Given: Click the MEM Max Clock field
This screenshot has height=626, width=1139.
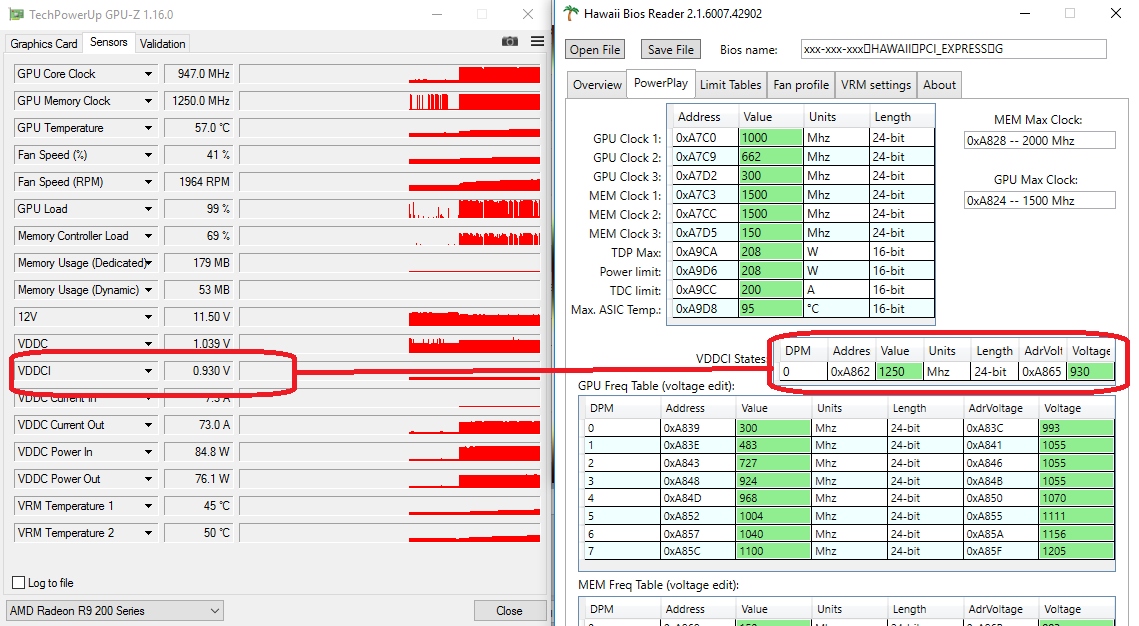Looking at the screenshot, I should 1039,141.
